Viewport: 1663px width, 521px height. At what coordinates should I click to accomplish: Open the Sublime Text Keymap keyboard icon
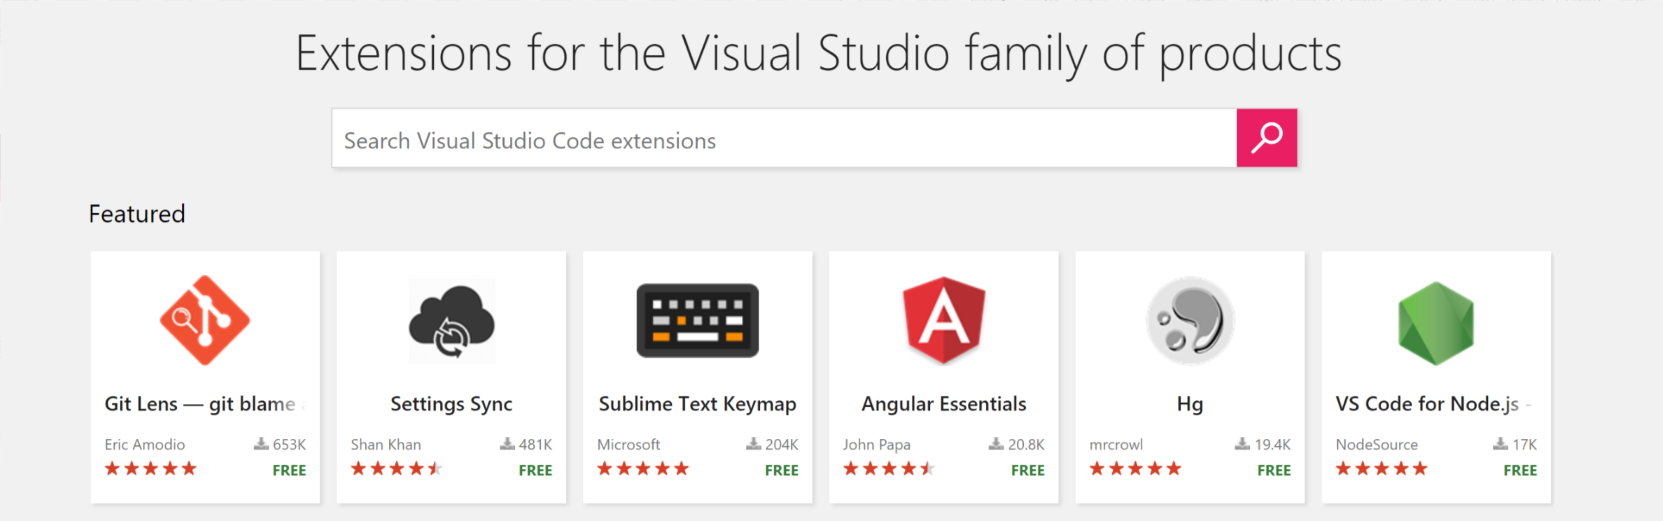pos(698,320)
